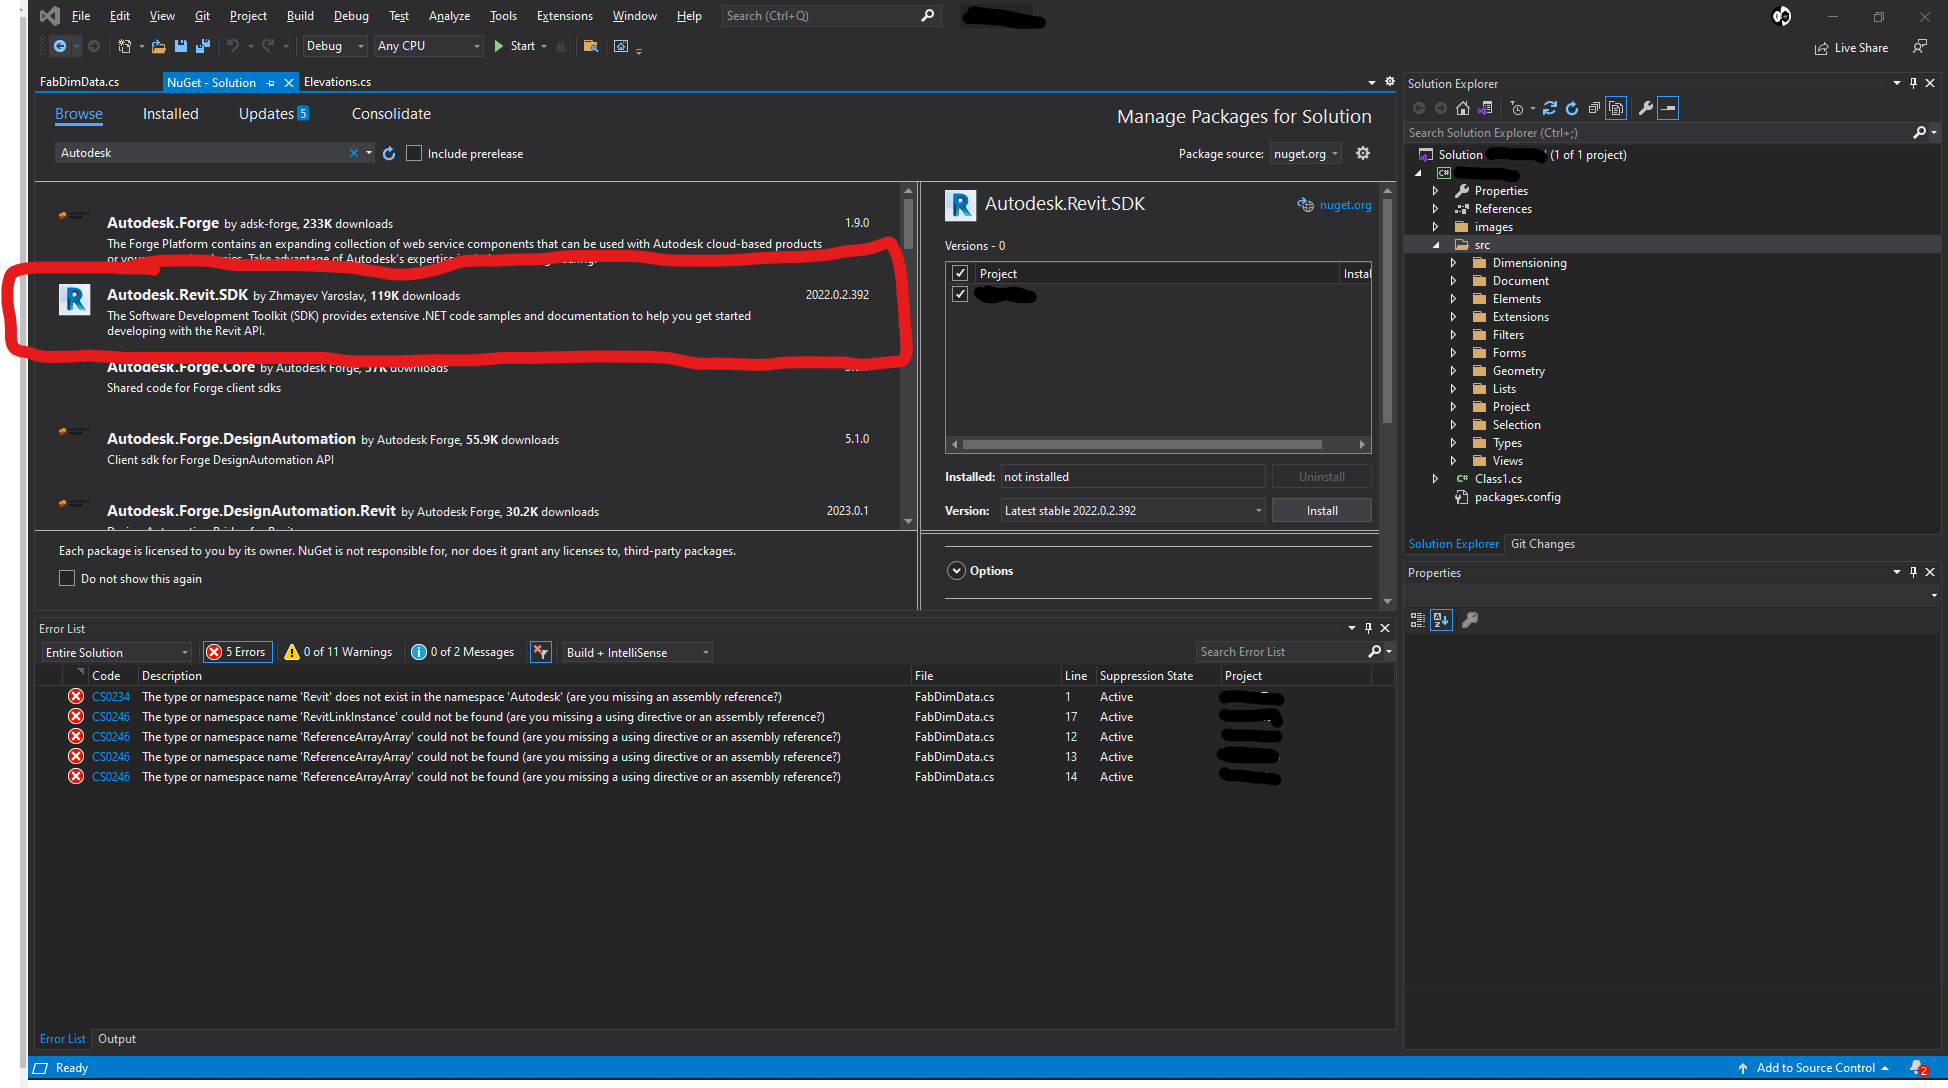Check Do not show this again

pos(67,578)
